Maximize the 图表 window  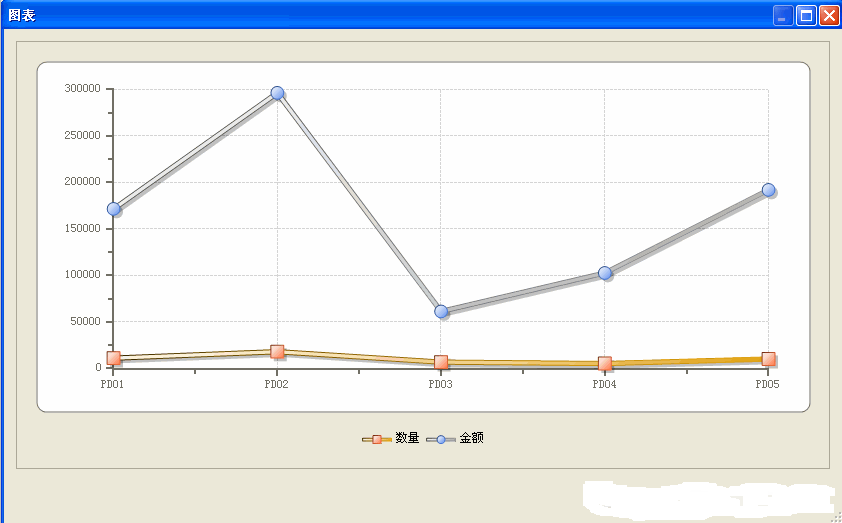(806, 16)
